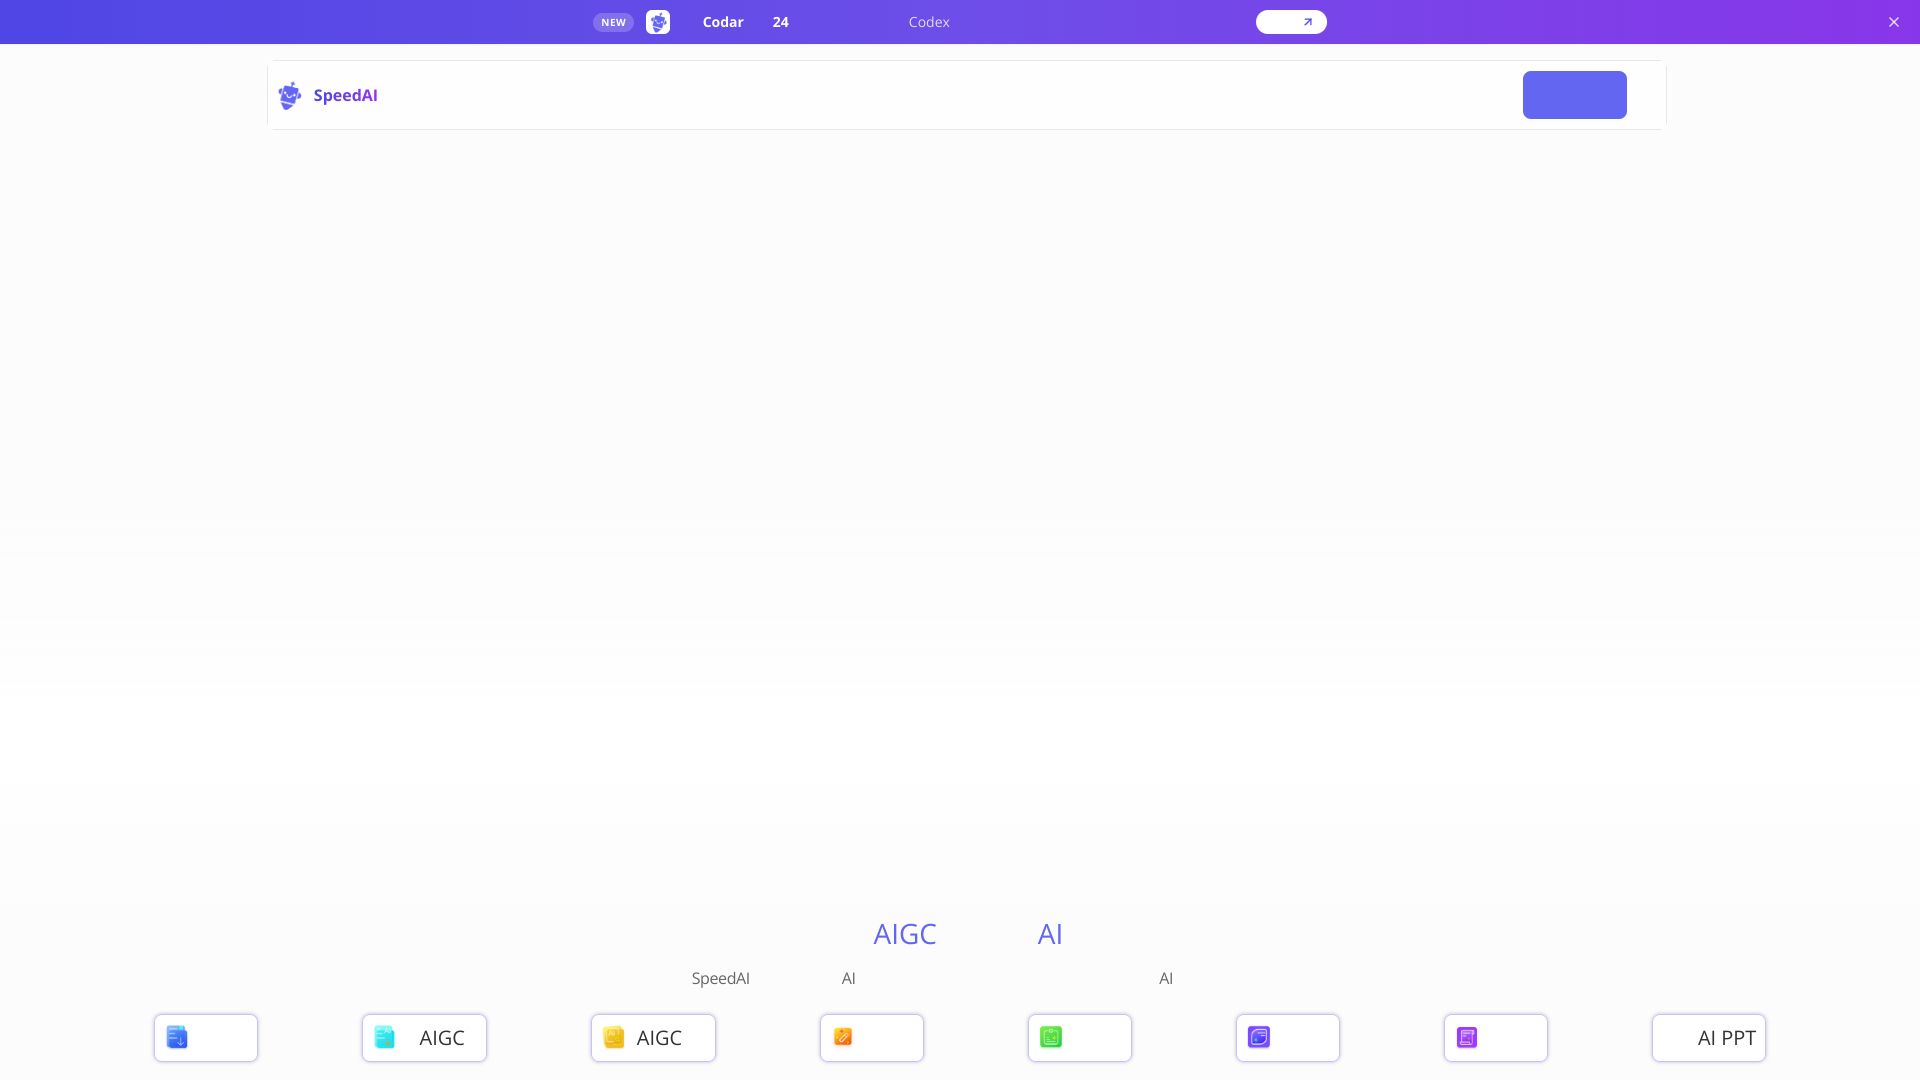
Task: Open the green icon card
Action: 1080,1038
